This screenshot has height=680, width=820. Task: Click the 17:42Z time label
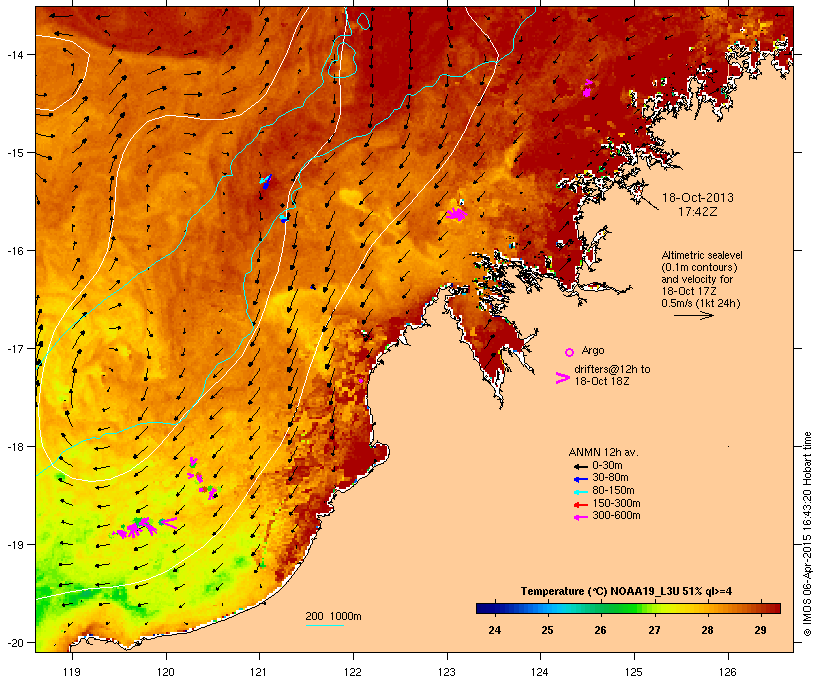[698, 212]
